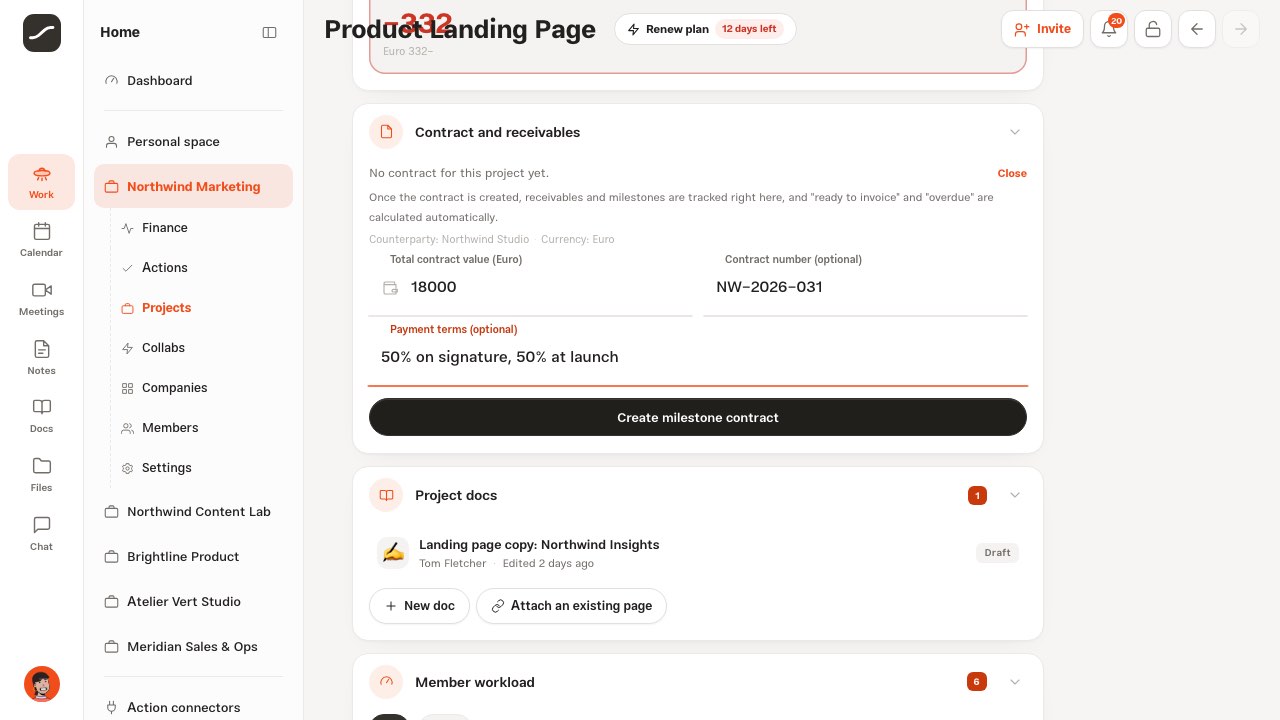Open Projects under Northwind Marketing
Image resolution: width=1280 pixels, height=720 pixels.
pyautogui.click(x=201, y=308)
